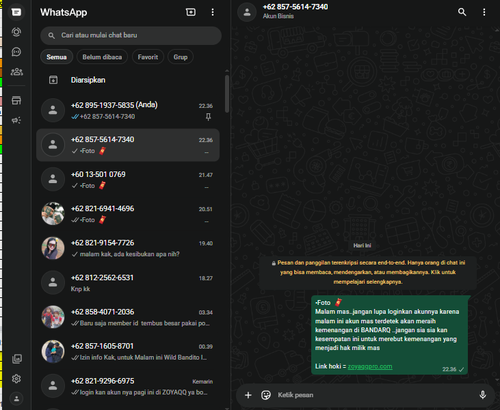Viewport: 500px width, 410px height.
Task: Open chat +62 895-1937-5835 (Anda)
Action: pyautogui.click(x=128, y=110)
